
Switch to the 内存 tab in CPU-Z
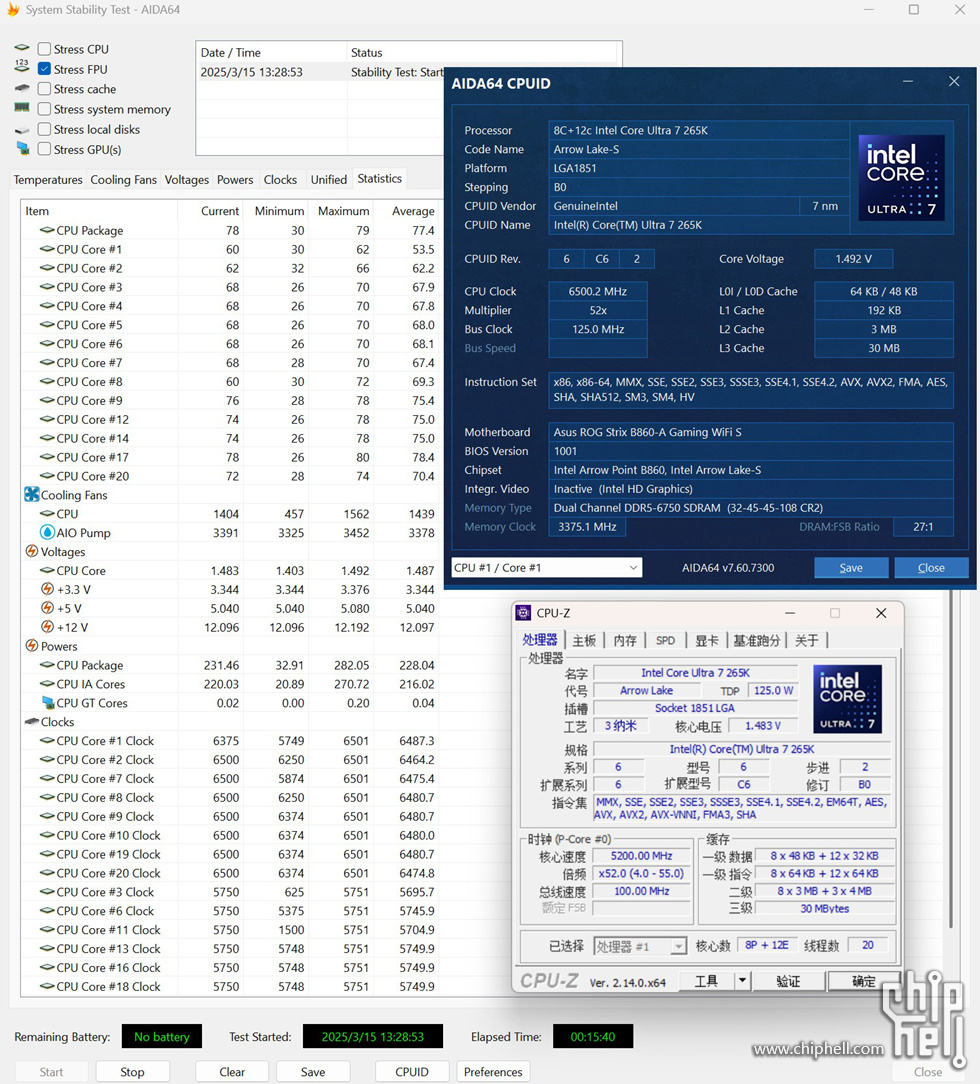click(x=625, y=640)
